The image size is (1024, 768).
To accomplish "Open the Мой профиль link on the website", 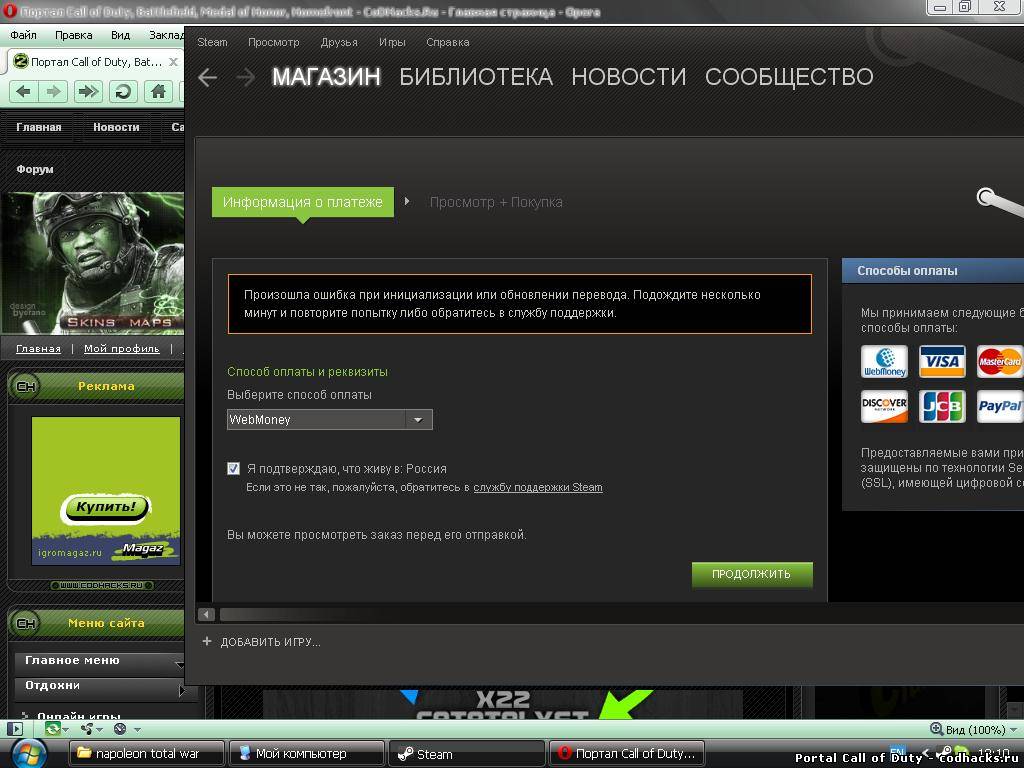I will tap(121, 349).
